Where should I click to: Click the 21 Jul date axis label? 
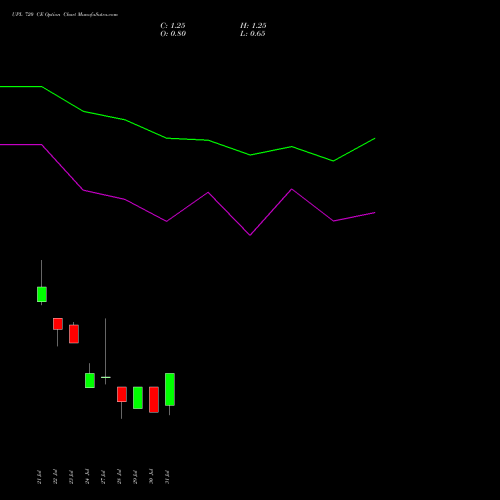tap(39, 477)
